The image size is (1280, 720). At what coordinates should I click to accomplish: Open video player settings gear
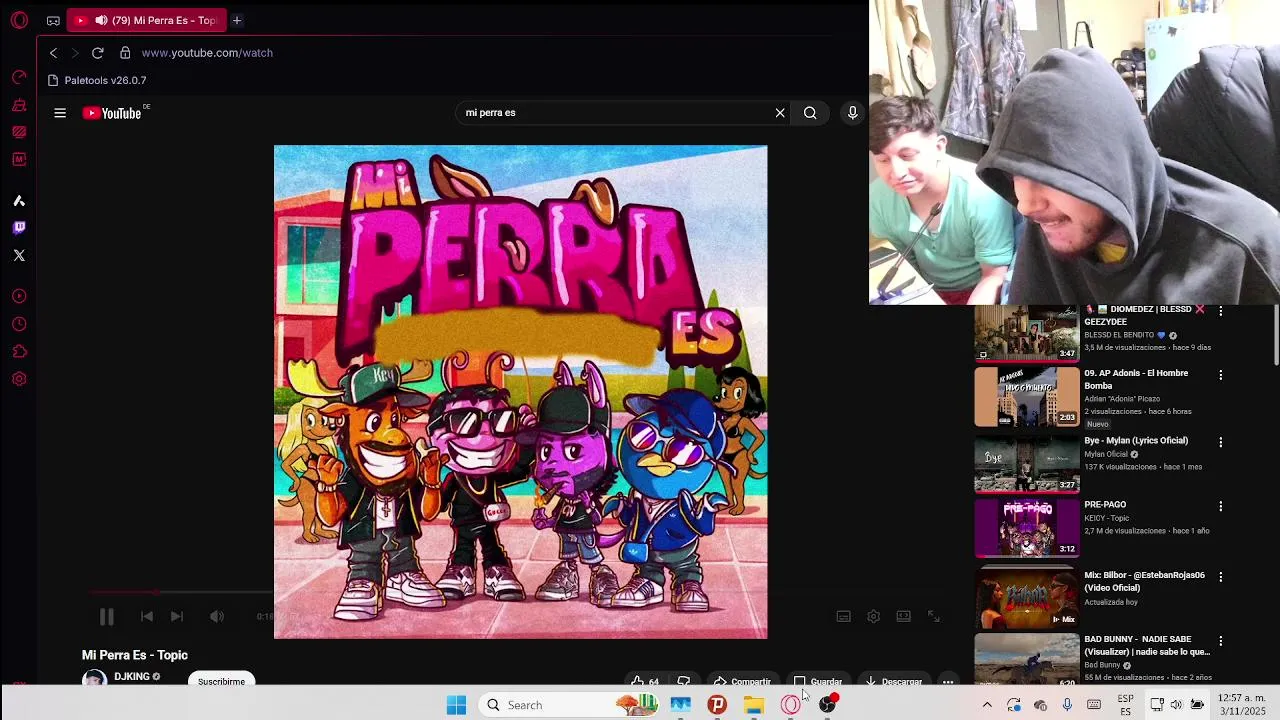[x=873, y=617]
